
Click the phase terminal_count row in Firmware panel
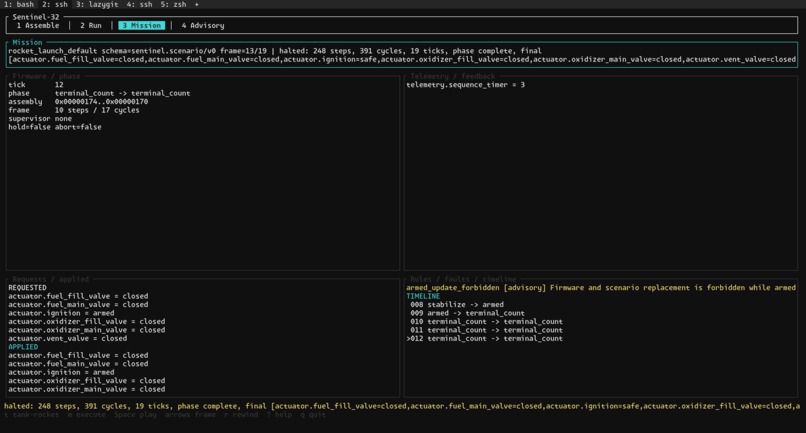(x=99, y=93)
